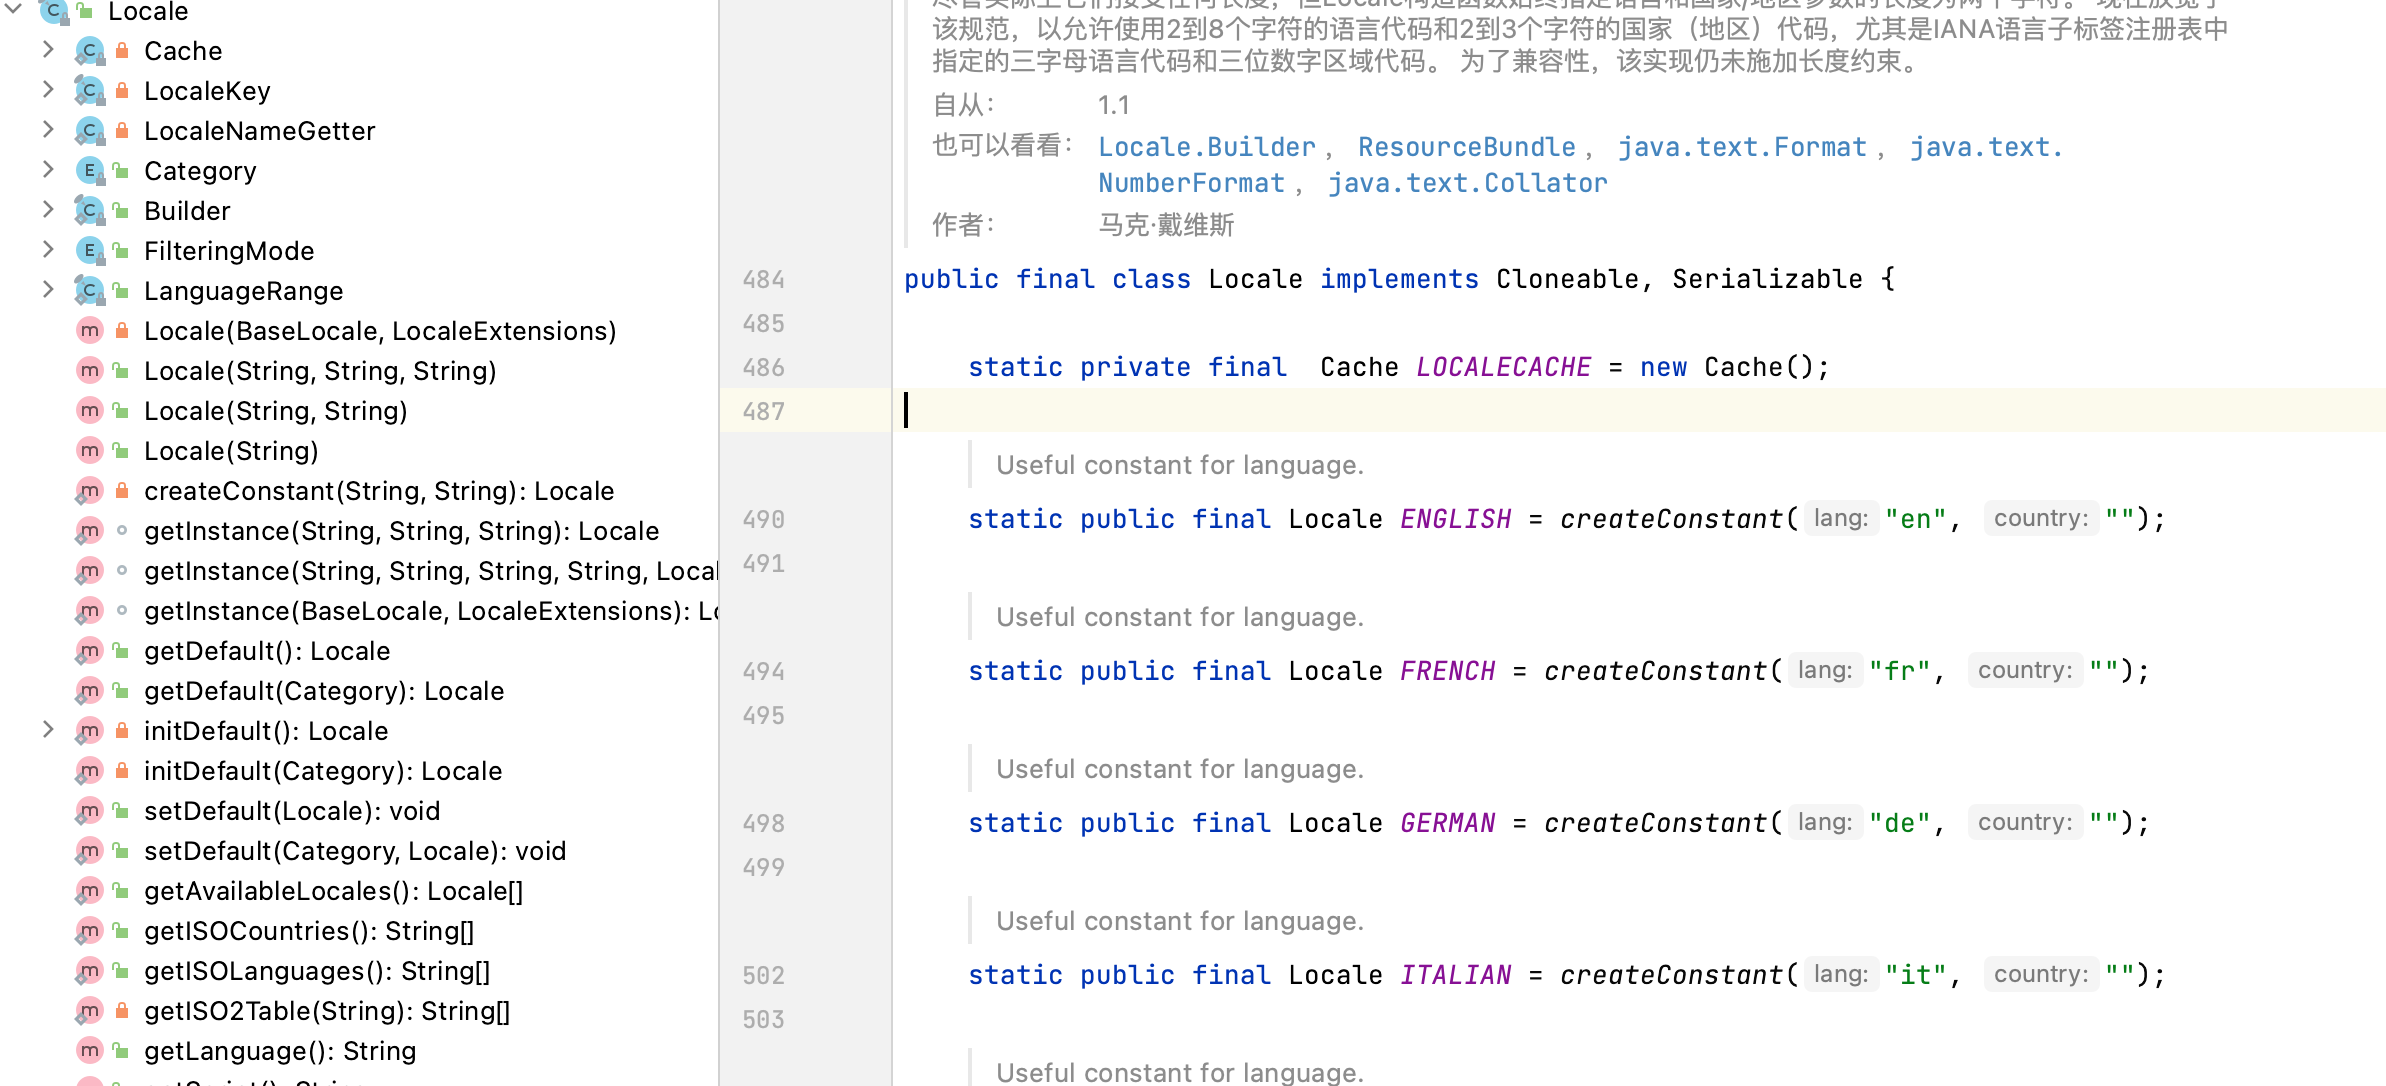Expand initDefault(): Locale node
This screenshot has width=2386, height=1086.
tap(48, 730)
